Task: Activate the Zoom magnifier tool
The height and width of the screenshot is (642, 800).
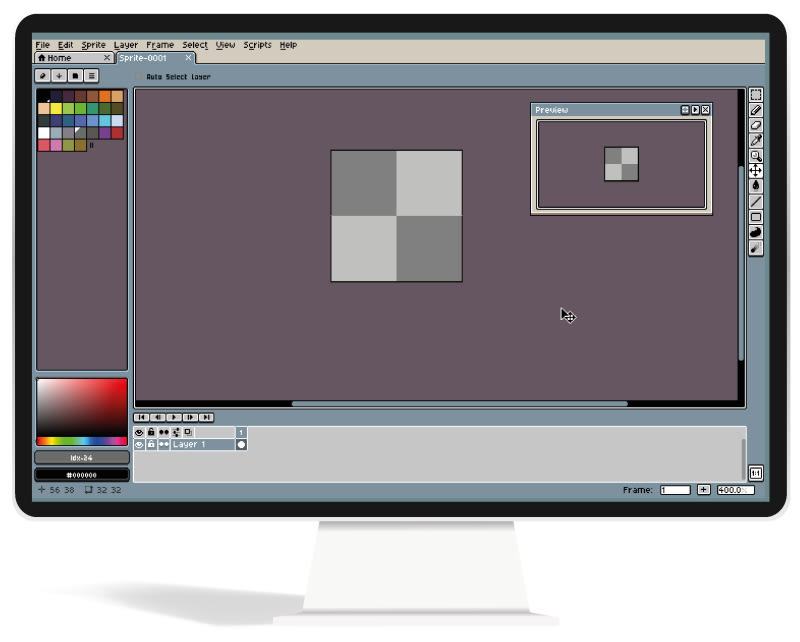Action: click(756, 156)
